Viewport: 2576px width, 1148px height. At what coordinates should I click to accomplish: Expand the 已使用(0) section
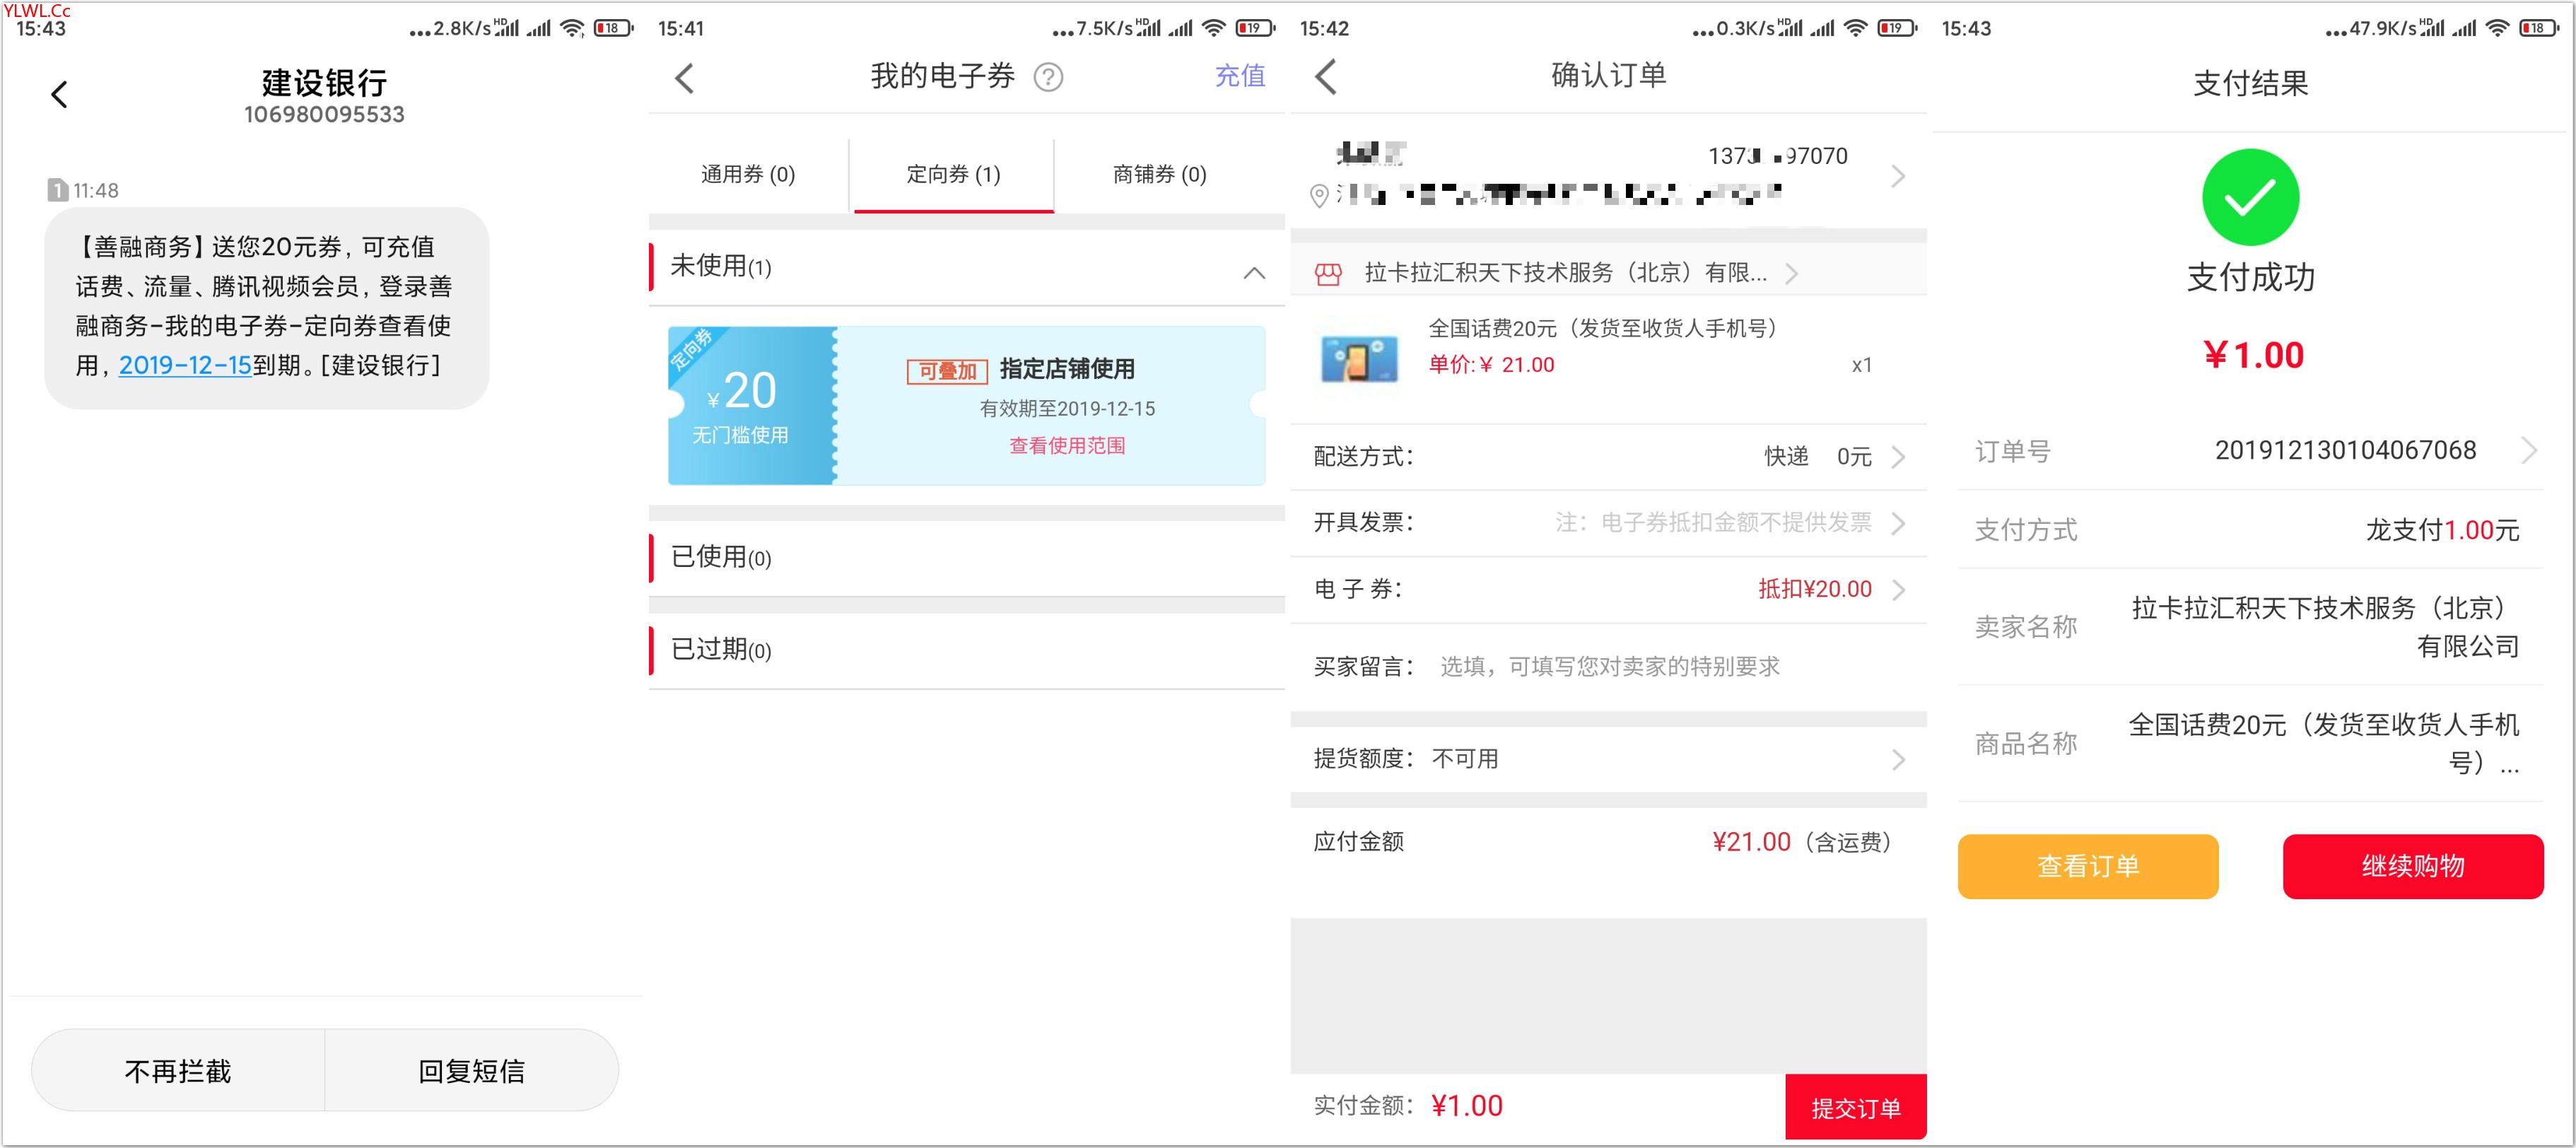coord(967,558)
